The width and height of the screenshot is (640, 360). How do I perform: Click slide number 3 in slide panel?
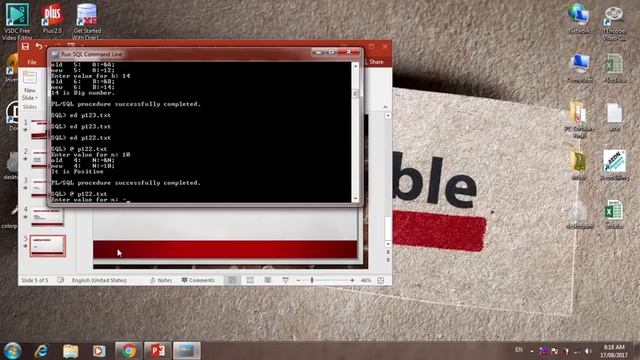pos(26,180)
